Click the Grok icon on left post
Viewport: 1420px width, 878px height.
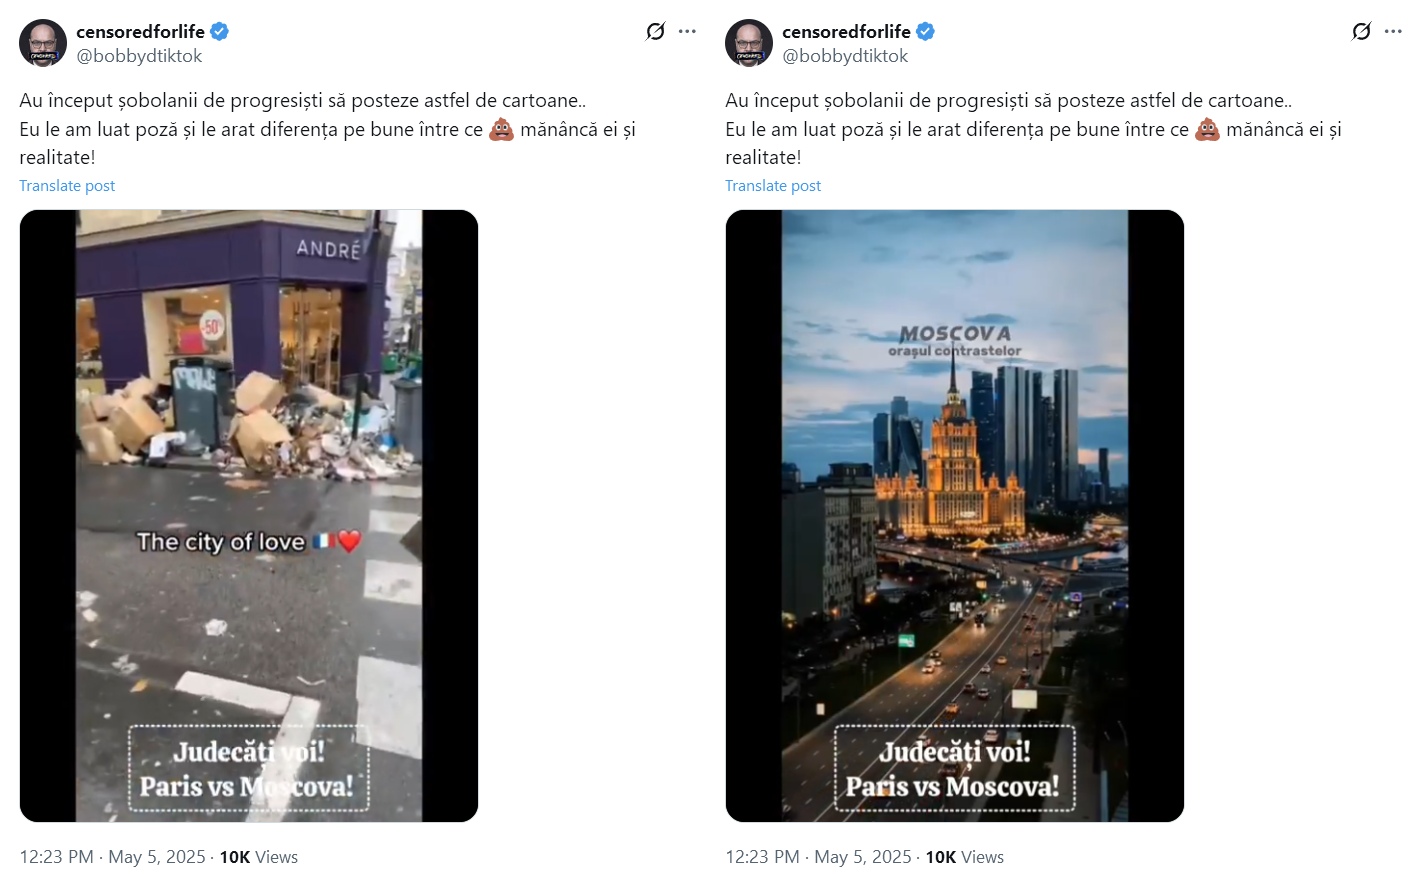[x=655, y=31]
